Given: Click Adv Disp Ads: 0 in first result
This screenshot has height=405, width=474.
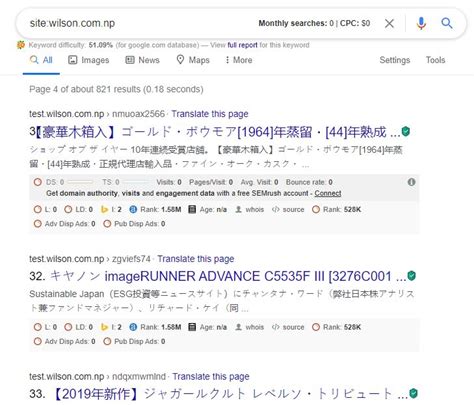Looking at the screenshot, I should tap(65, 224).
